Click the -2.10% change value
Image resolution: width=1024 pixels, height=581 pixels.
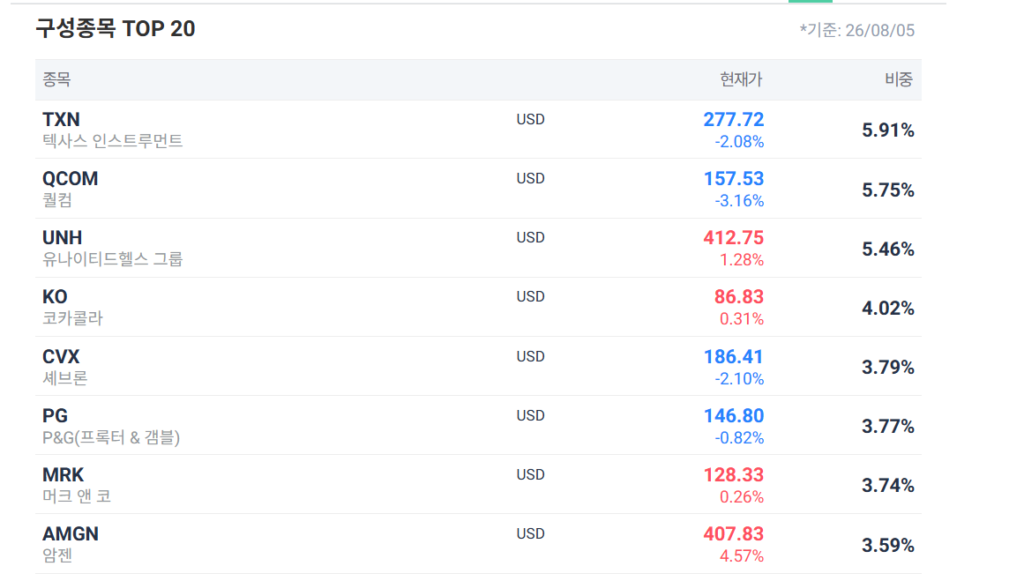tap(739, 379)
